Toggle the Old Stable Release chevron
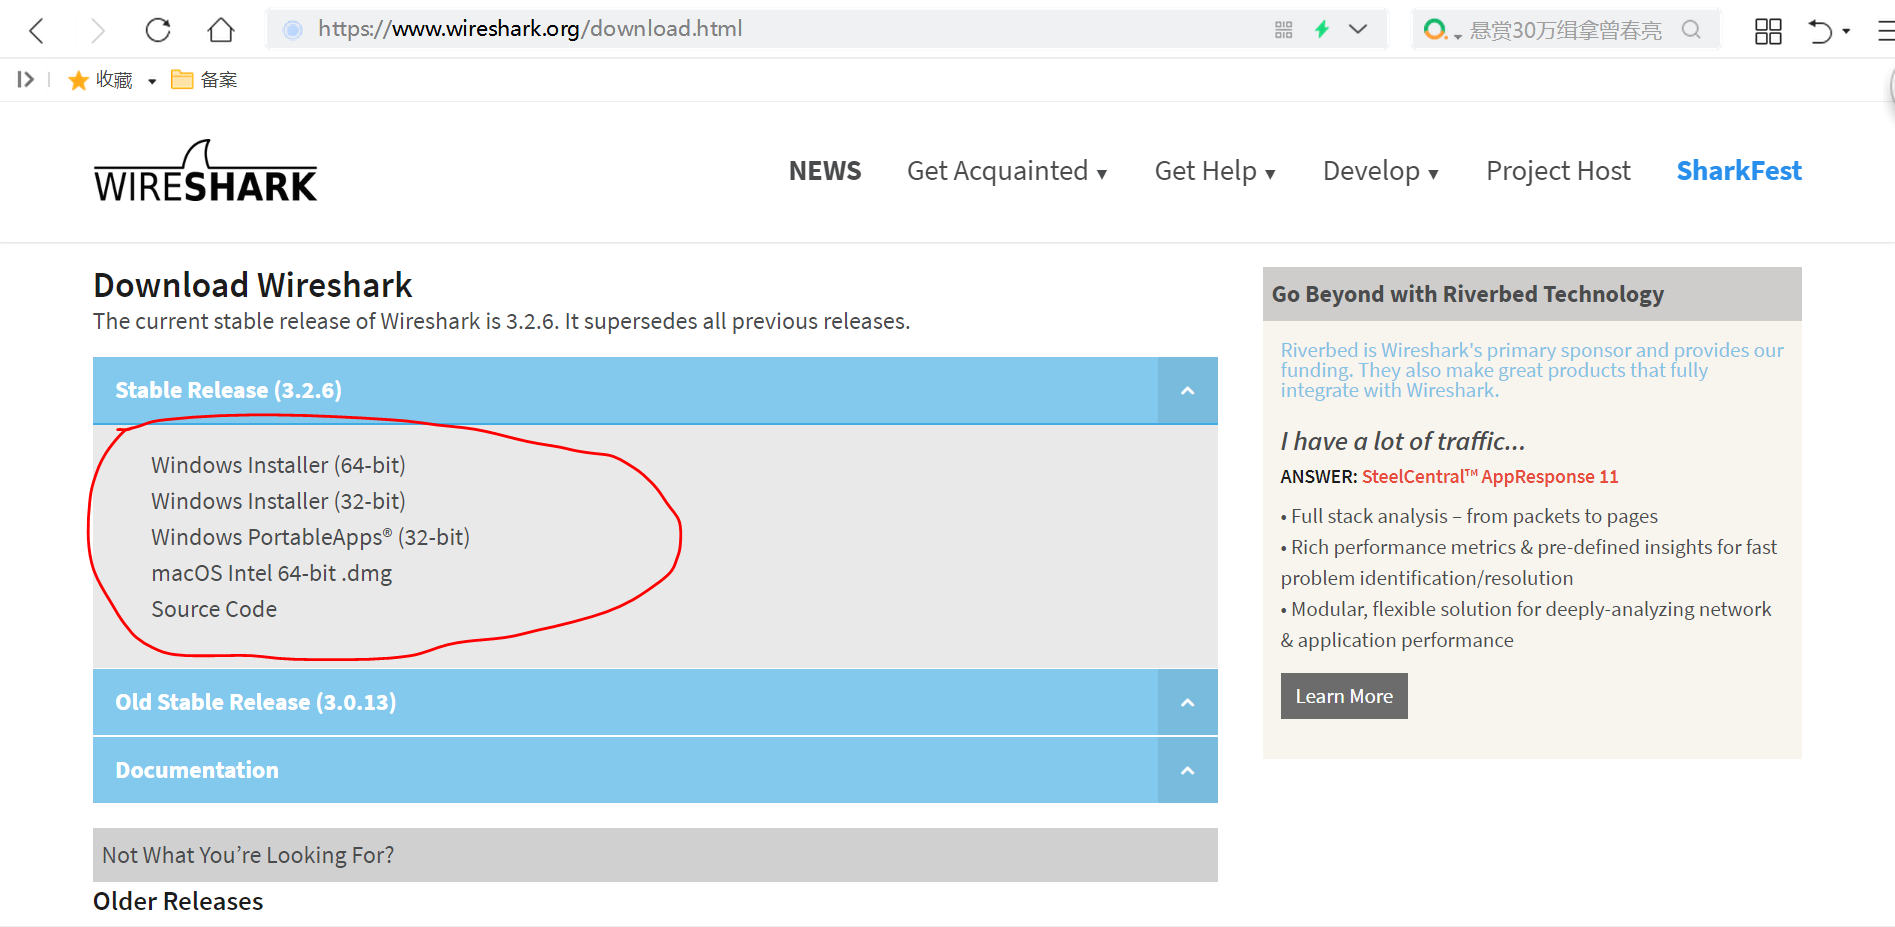The width and height of the screenshot is (1895, 927). pyautogui.click(x=1188, y=702)
